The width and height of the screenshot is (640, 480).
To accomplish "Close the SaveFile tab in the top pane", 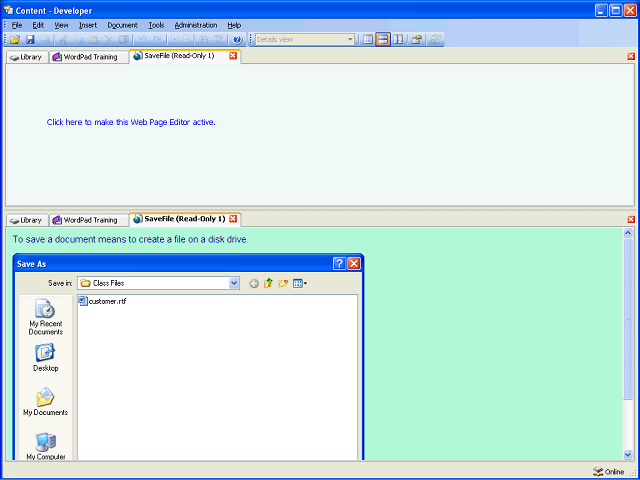I will (233, 56).
